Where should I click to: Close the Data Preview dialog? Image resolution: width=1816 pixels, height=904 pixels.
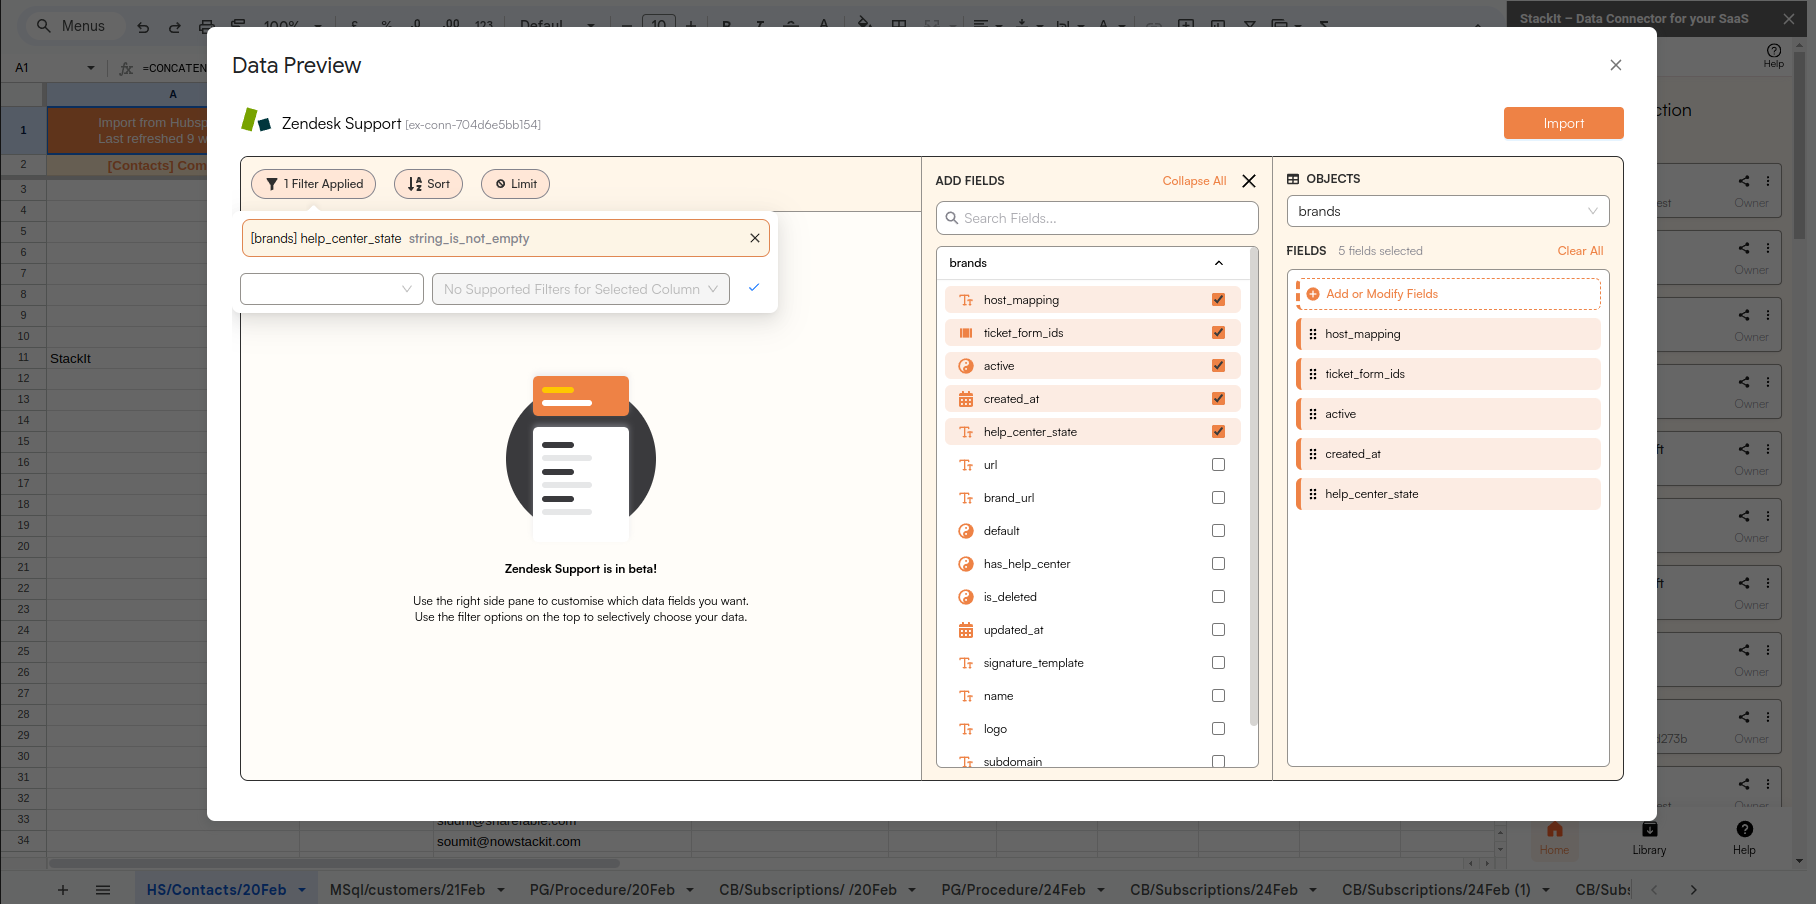point(1615,65)
